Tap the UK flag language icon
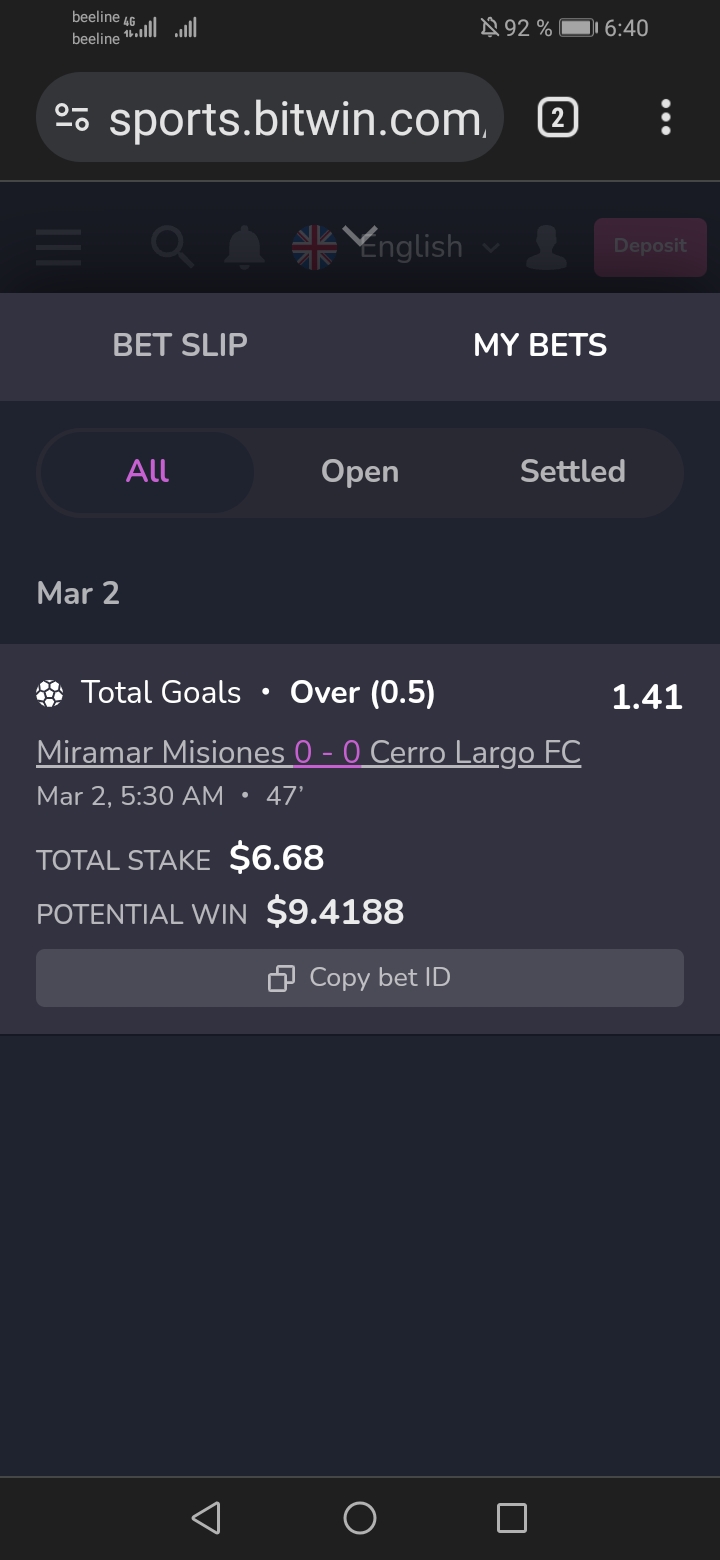The width and height of the screenshot is (720, 1560). [x=314, y=247]
